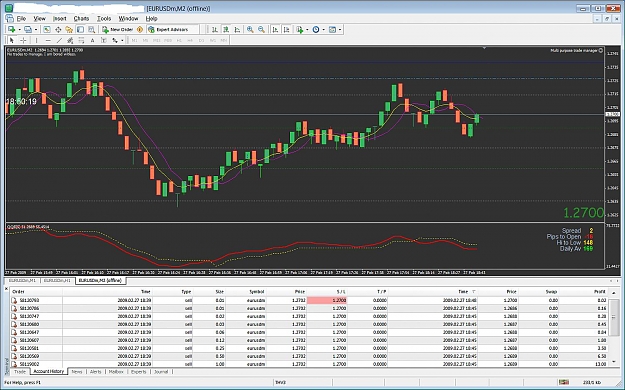Viewport: 625px width, 390px height.
Task: Click the Account History scroll-down arrow
Action: 614,362
